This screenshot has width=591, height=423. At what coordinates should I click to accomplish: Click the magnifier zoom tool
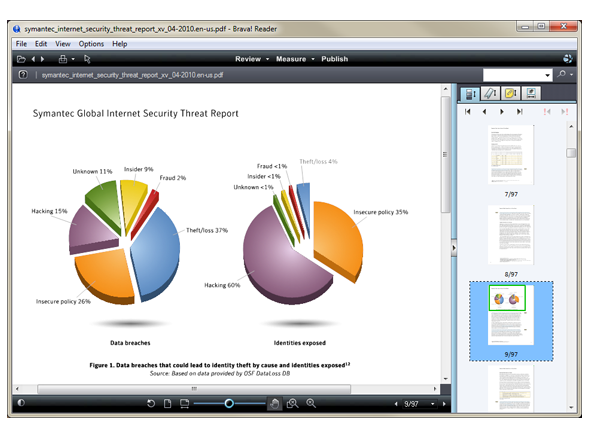311,403
